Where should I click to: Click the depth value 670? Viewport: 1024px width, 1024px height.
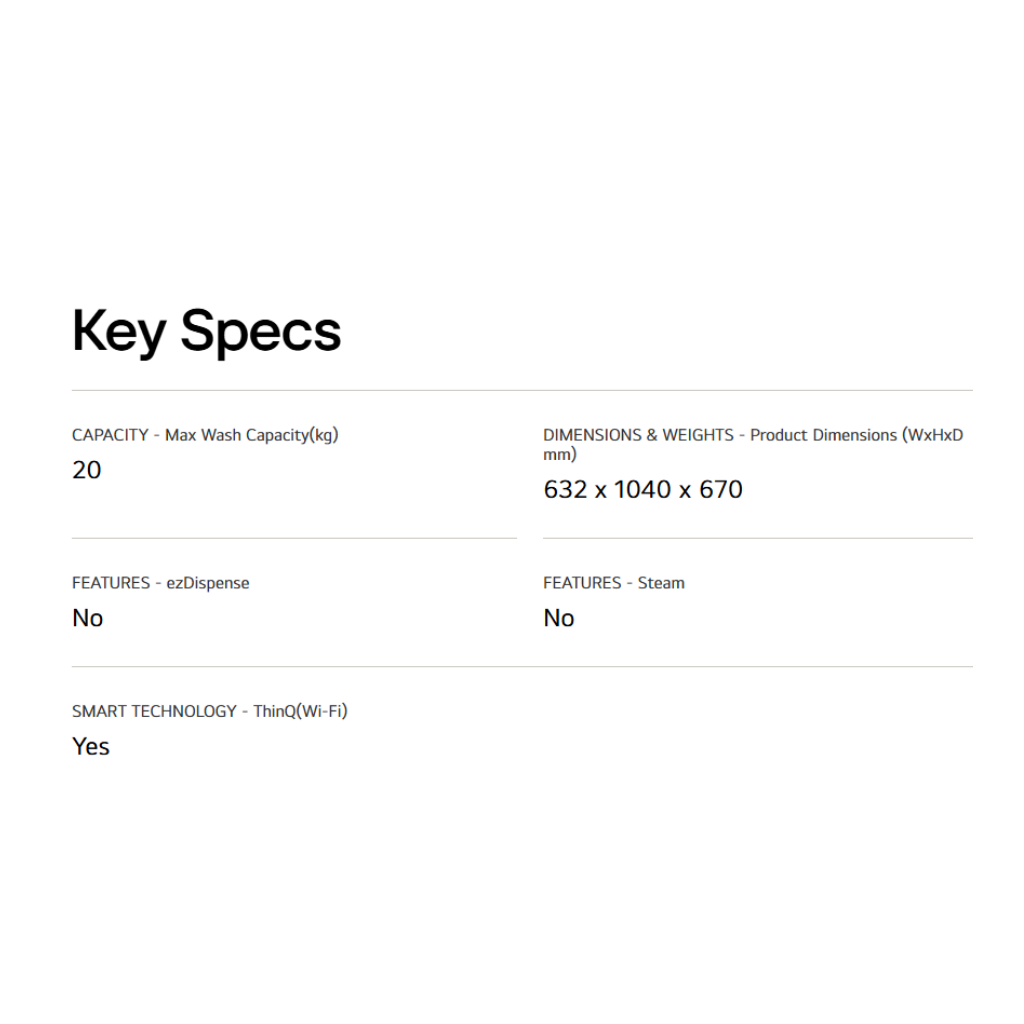point(721,490)
